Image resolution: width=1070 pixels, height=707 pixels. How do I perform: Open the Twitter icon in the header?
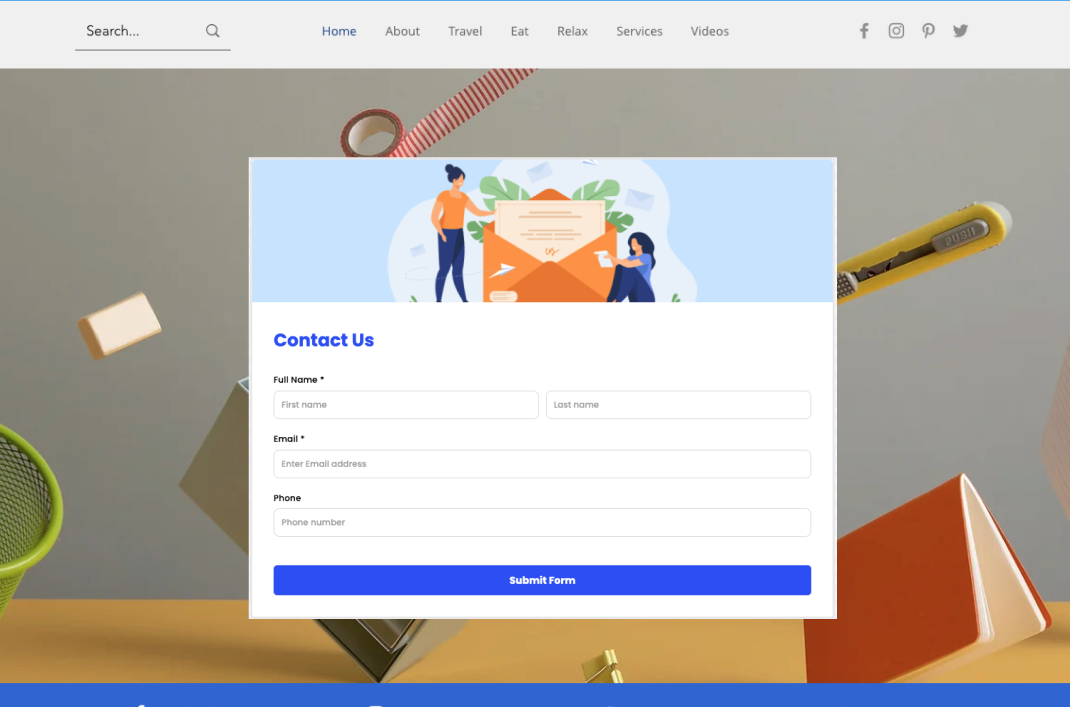[x=960, y=30]
